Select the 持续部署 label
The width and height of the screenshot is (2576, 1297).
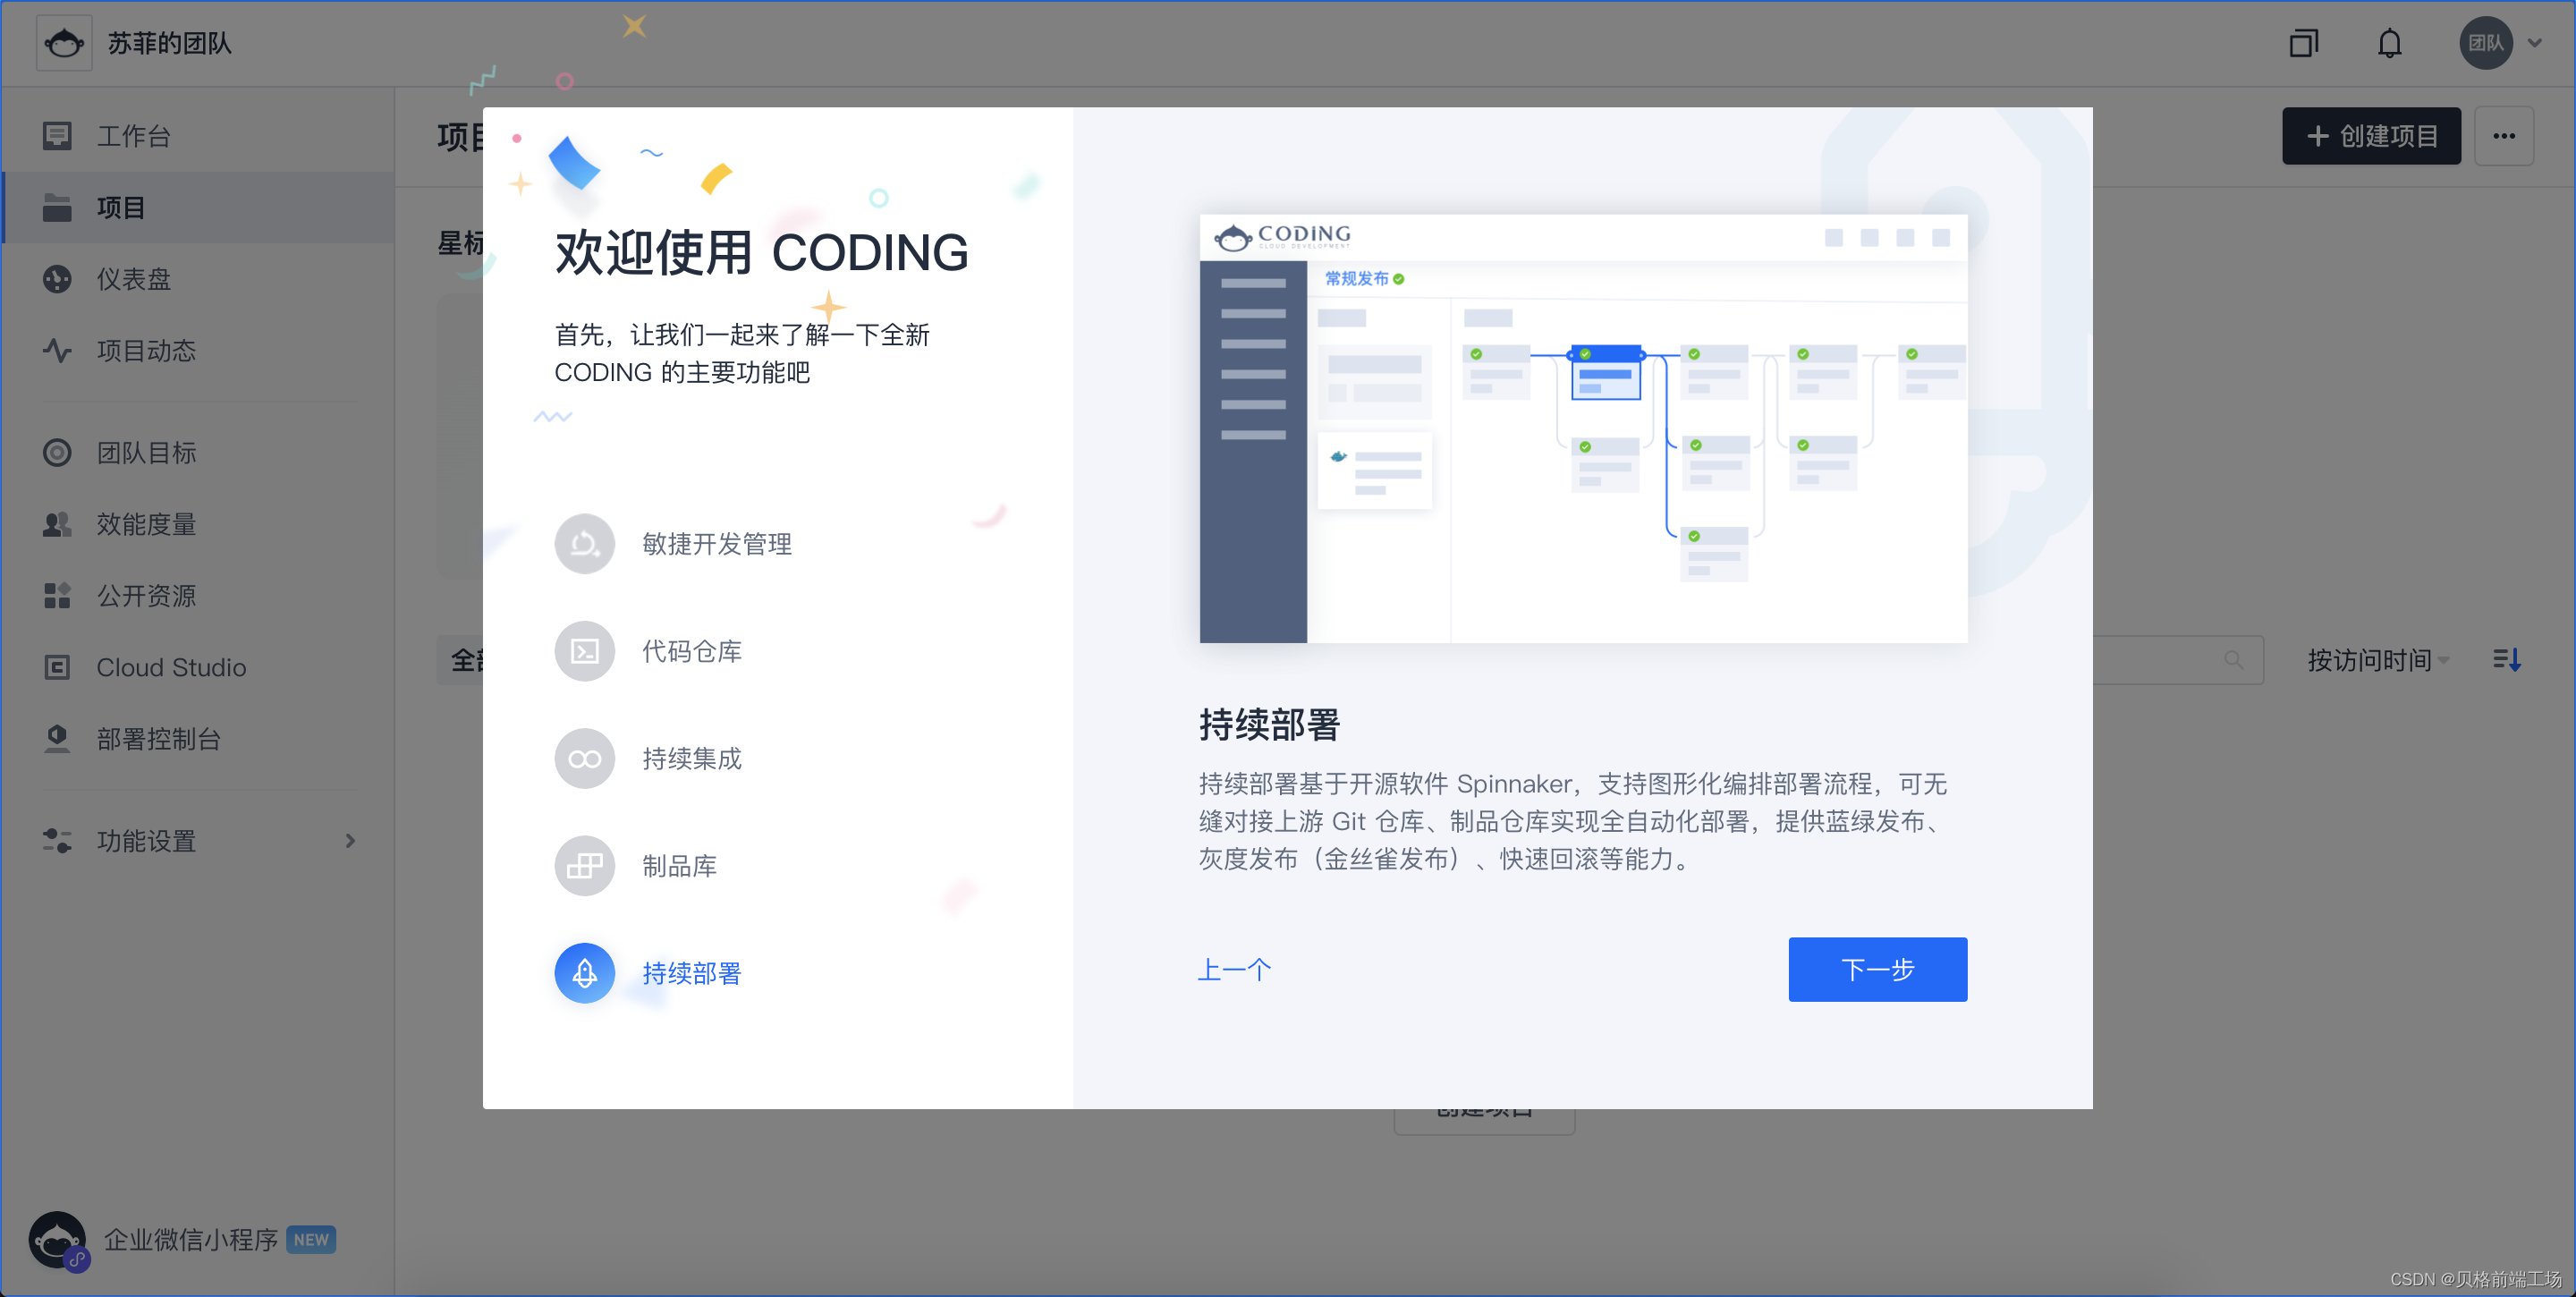point(692,973)
